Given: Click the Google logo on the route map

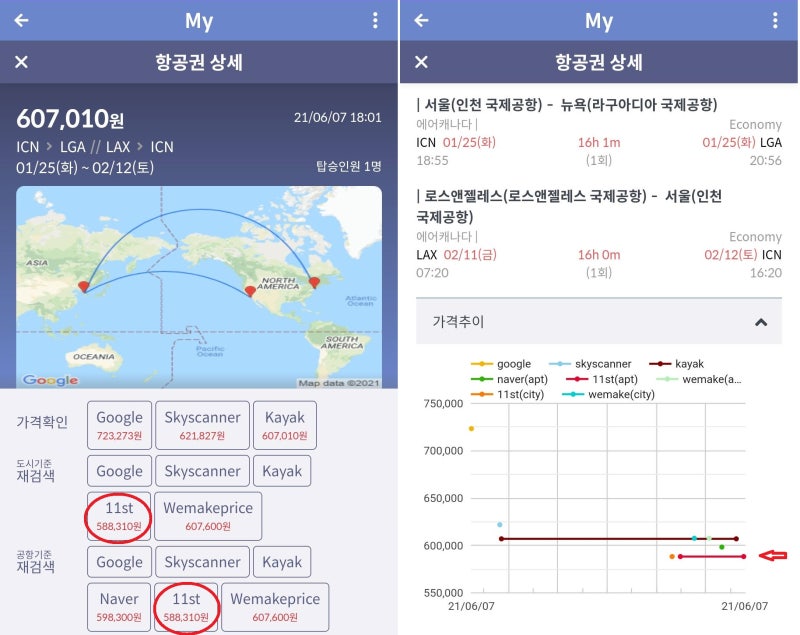Looking at the screenshot, I should coord(52,380).
